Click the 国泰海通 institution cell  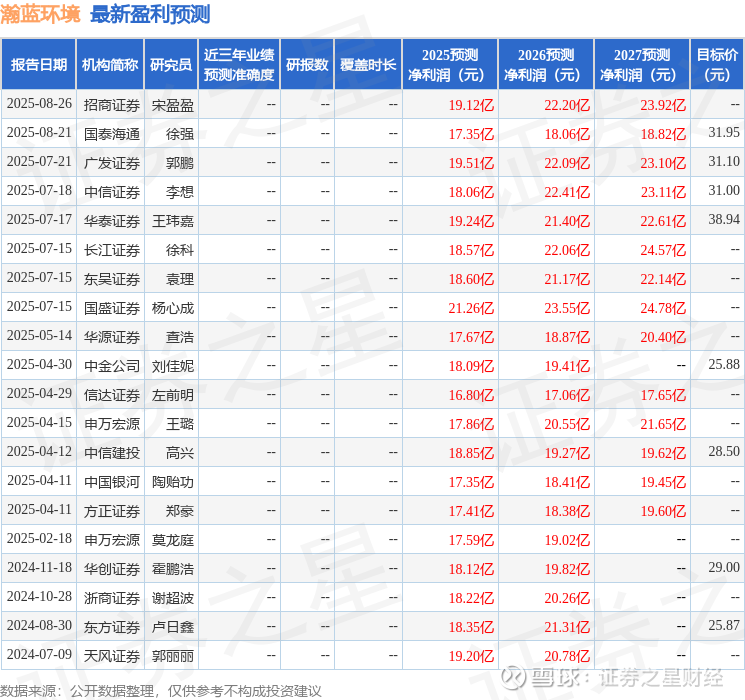(x=112, y=134)
